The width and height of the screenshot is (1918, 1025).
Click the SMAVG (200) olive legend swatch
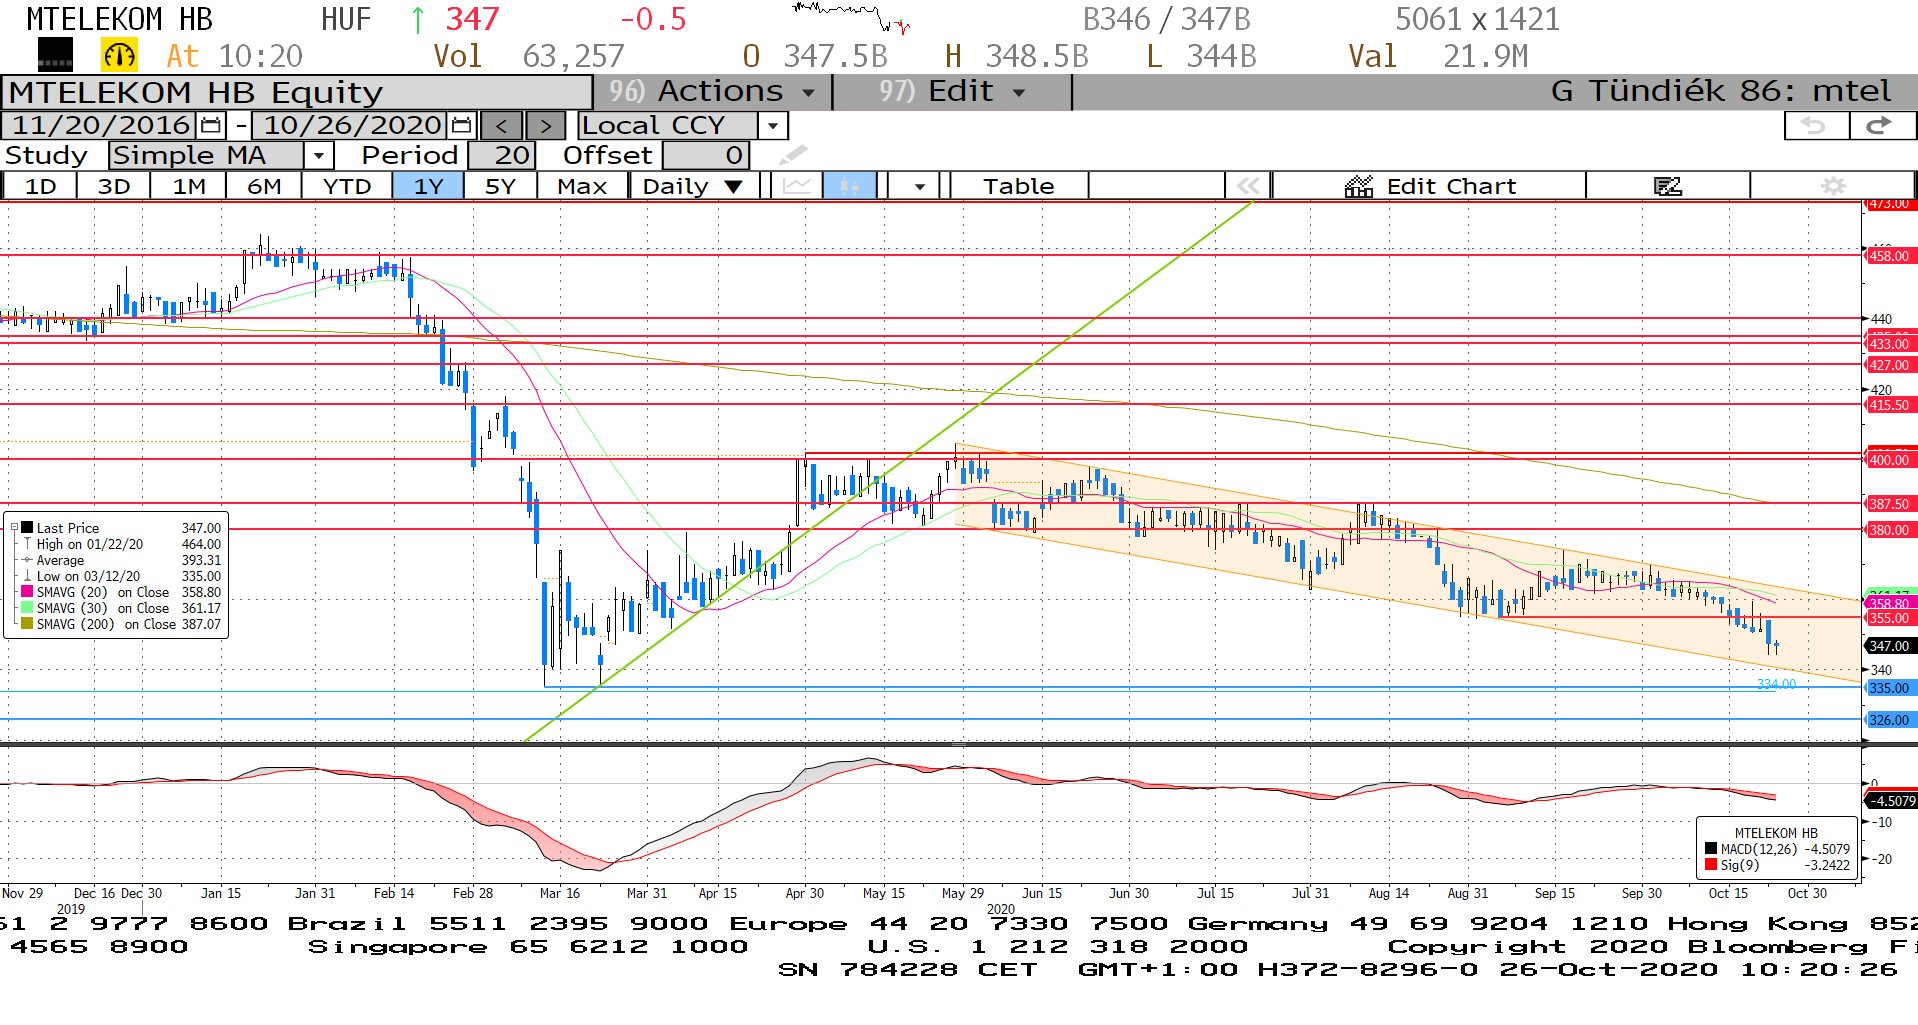27,624
